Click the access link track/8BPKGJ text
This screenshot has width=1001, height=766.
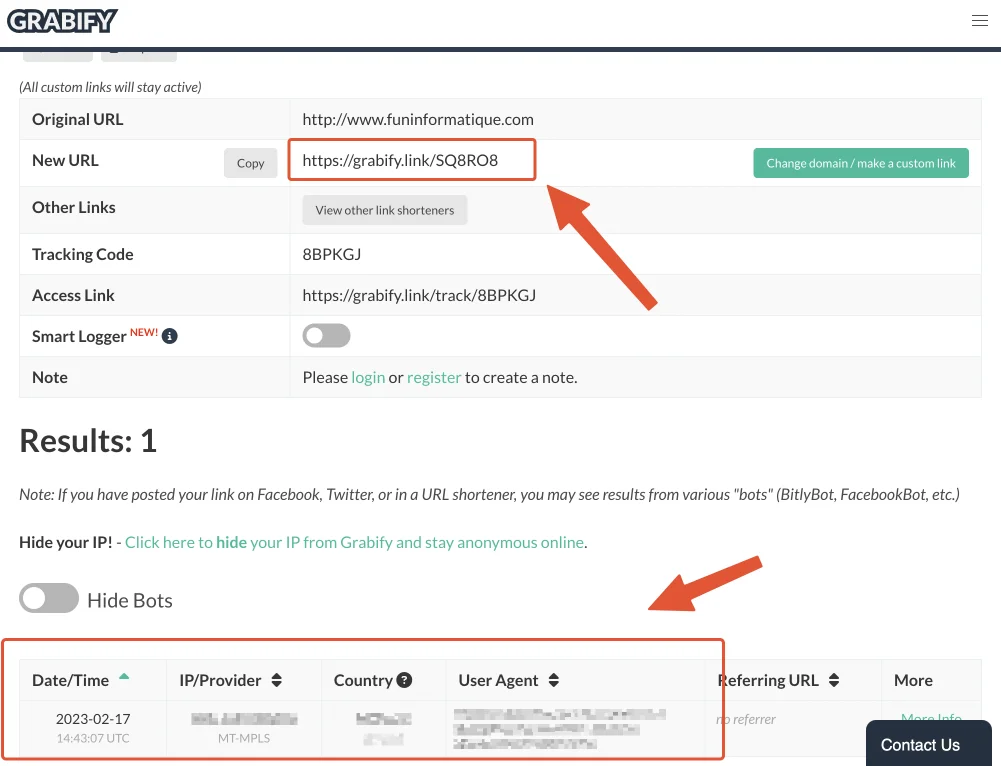(x=419, y=296)
